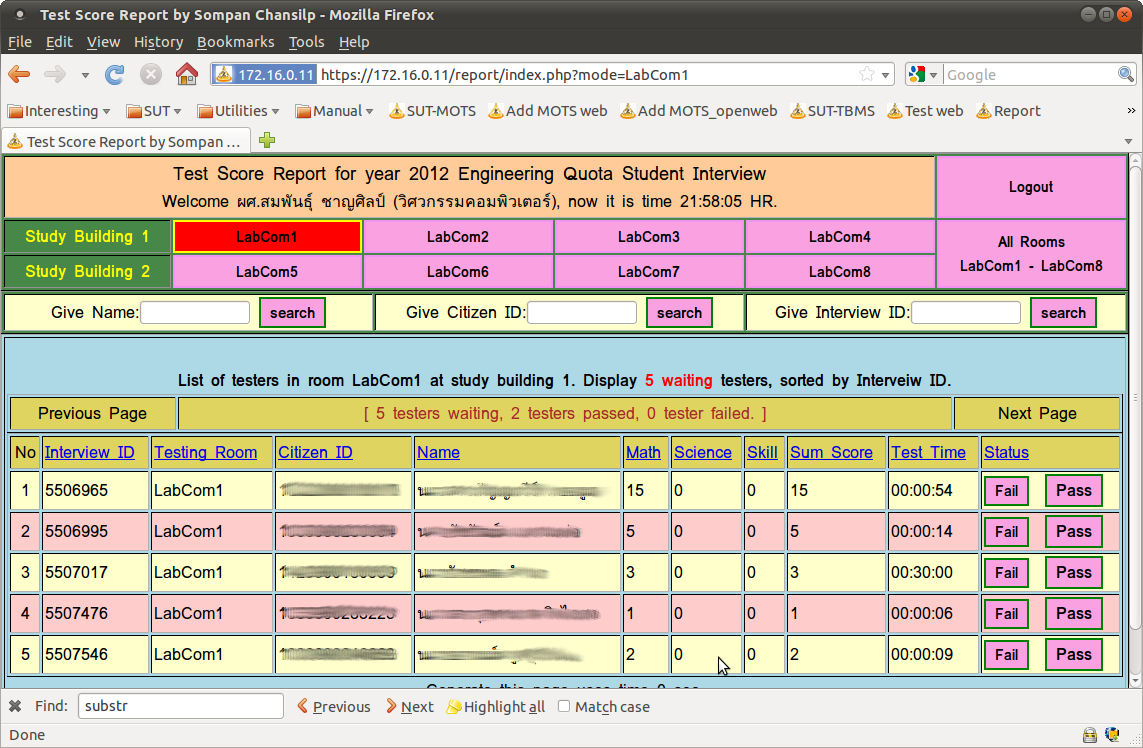
Task: Click the browser Back arrow icon
Action: point(19,74)
